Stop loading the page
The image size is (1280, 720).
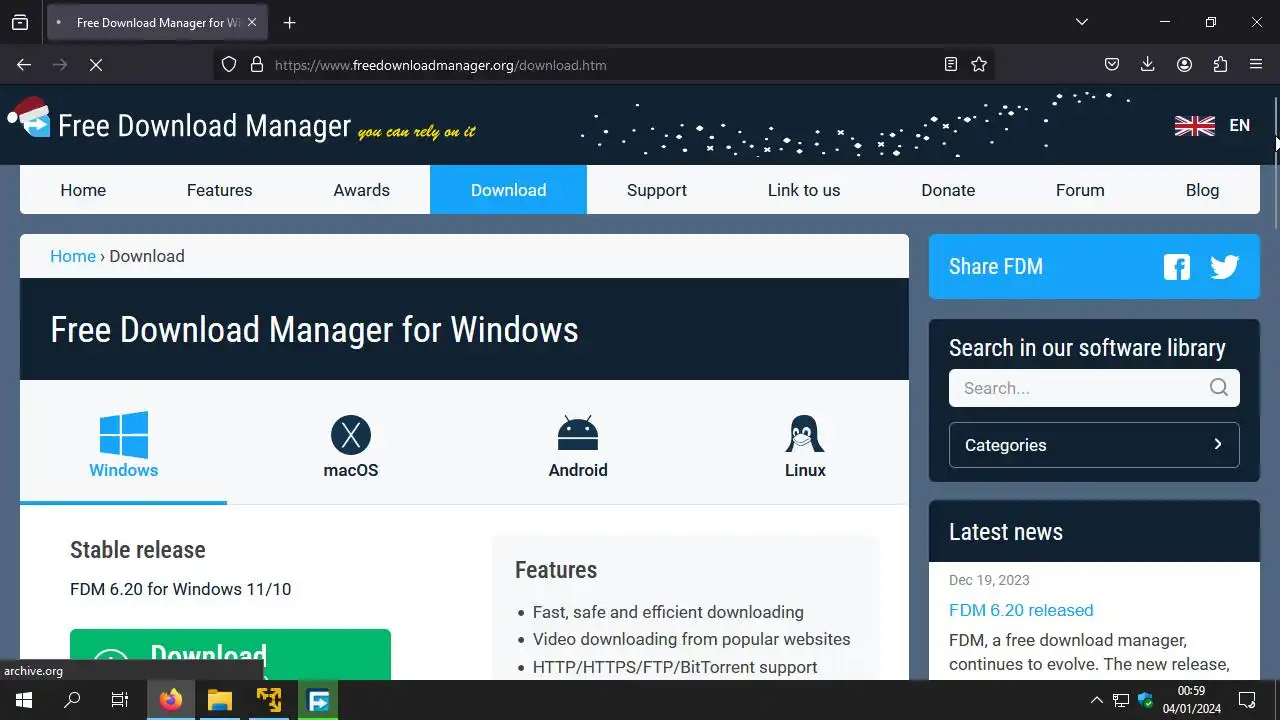[96, 64]
